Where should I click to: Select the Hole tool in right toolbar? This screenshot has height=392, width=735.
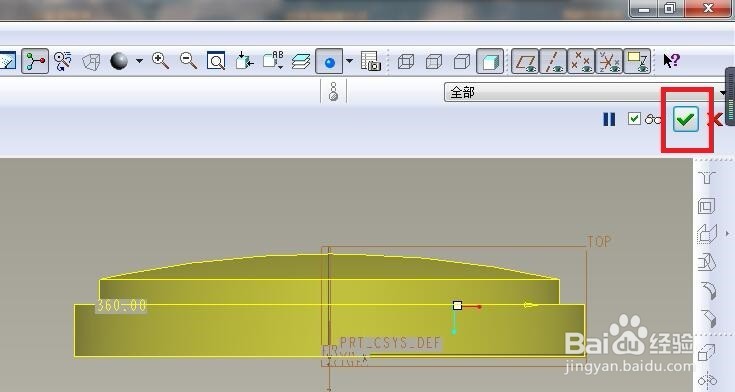pos(707,178)
